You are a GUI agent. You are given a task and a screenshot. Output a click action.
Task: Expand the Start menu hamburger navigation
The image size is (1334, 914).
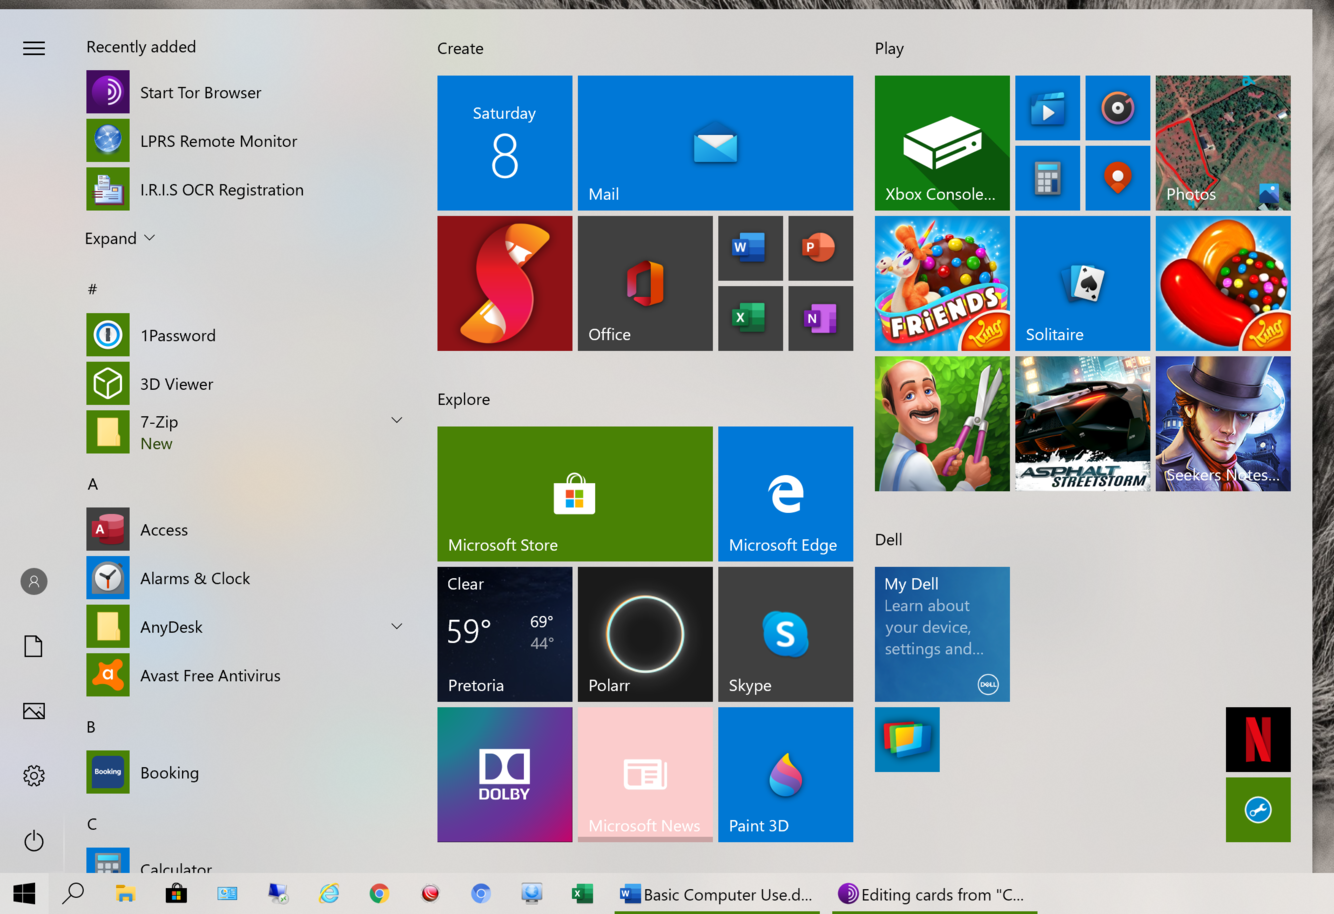tap(34, 48)
